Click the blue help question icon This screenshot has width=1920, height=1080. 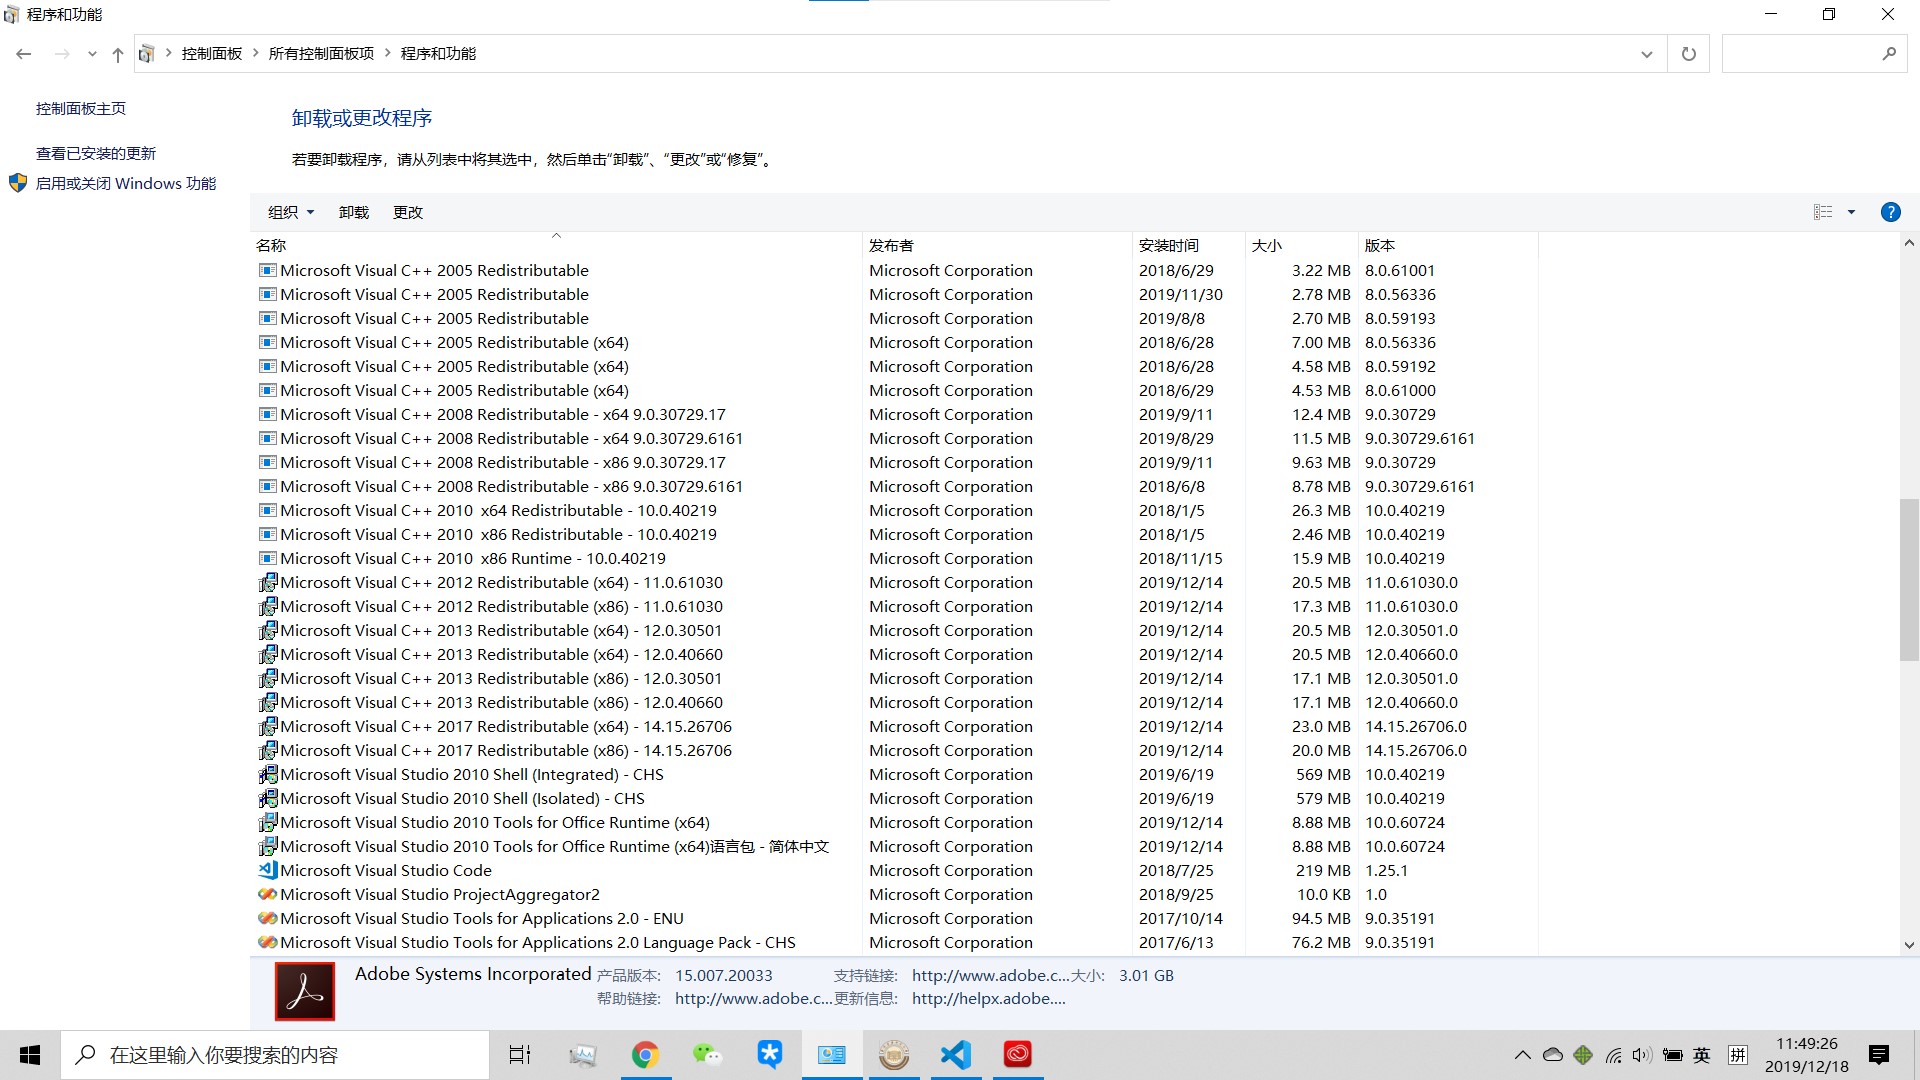[1890, 212]
